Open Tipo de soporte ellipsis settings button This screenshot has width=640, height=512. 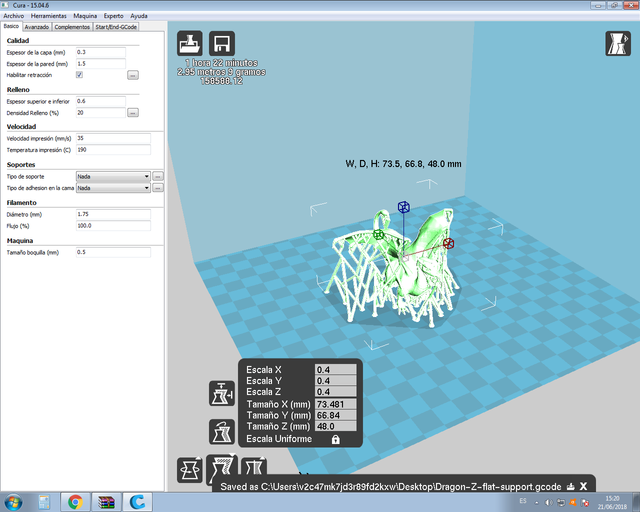click(158, 176)
